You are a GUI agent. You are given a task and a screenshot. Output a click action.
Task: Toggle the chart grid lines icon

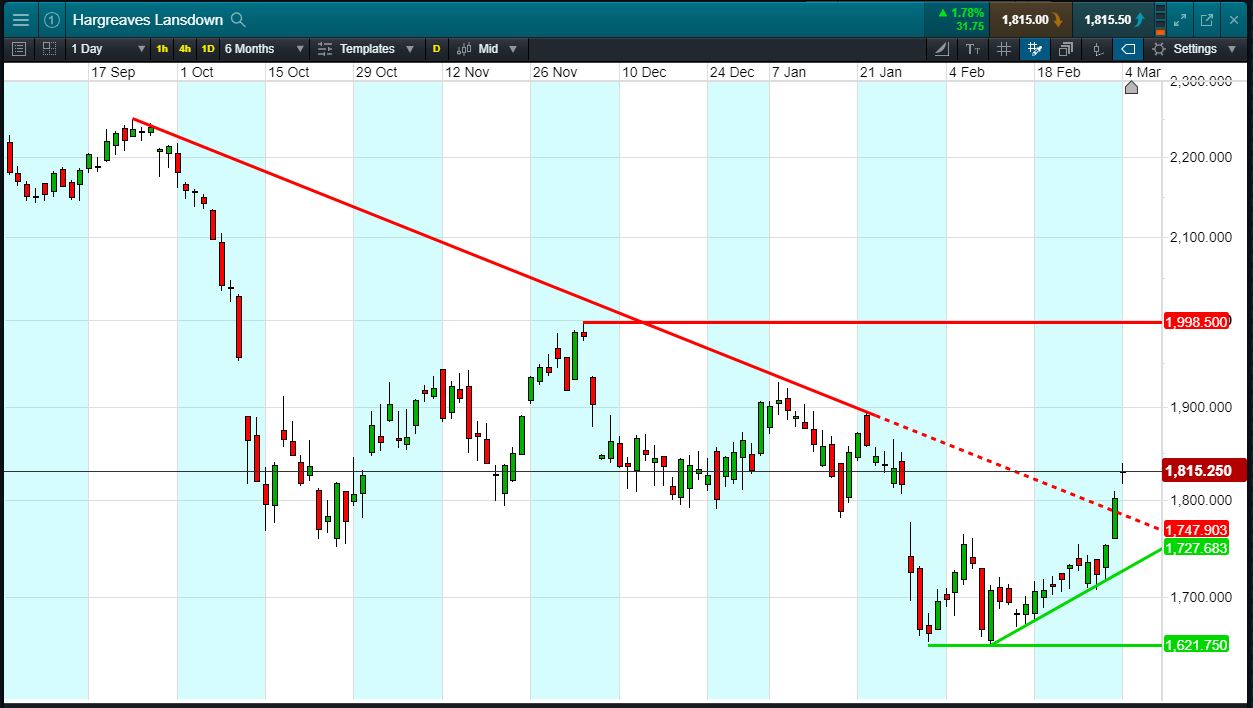(x=1004, y=48)
